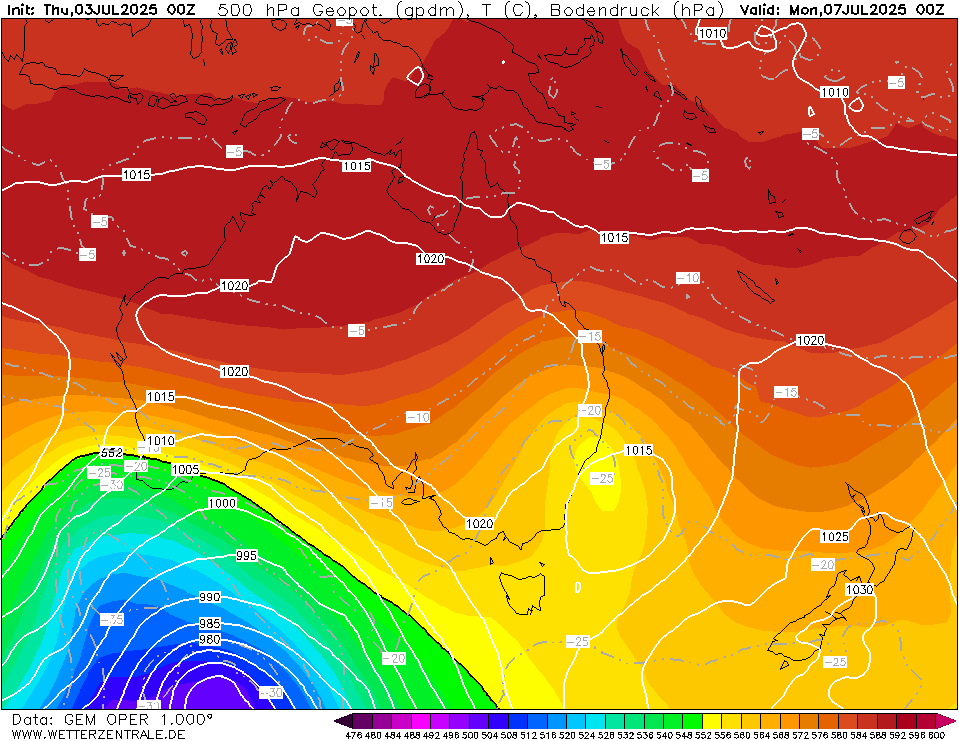Select the -35 temperature label
Image resolution: width=959 pixels, height=741 pixels.
(112, 619)
